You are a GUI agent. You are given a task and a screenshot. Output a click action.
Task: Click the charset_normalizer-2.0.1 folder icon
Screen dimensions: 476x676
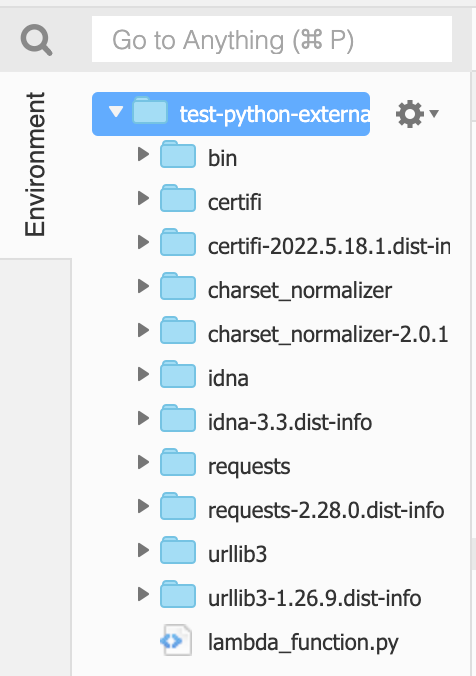pos(178,330)
